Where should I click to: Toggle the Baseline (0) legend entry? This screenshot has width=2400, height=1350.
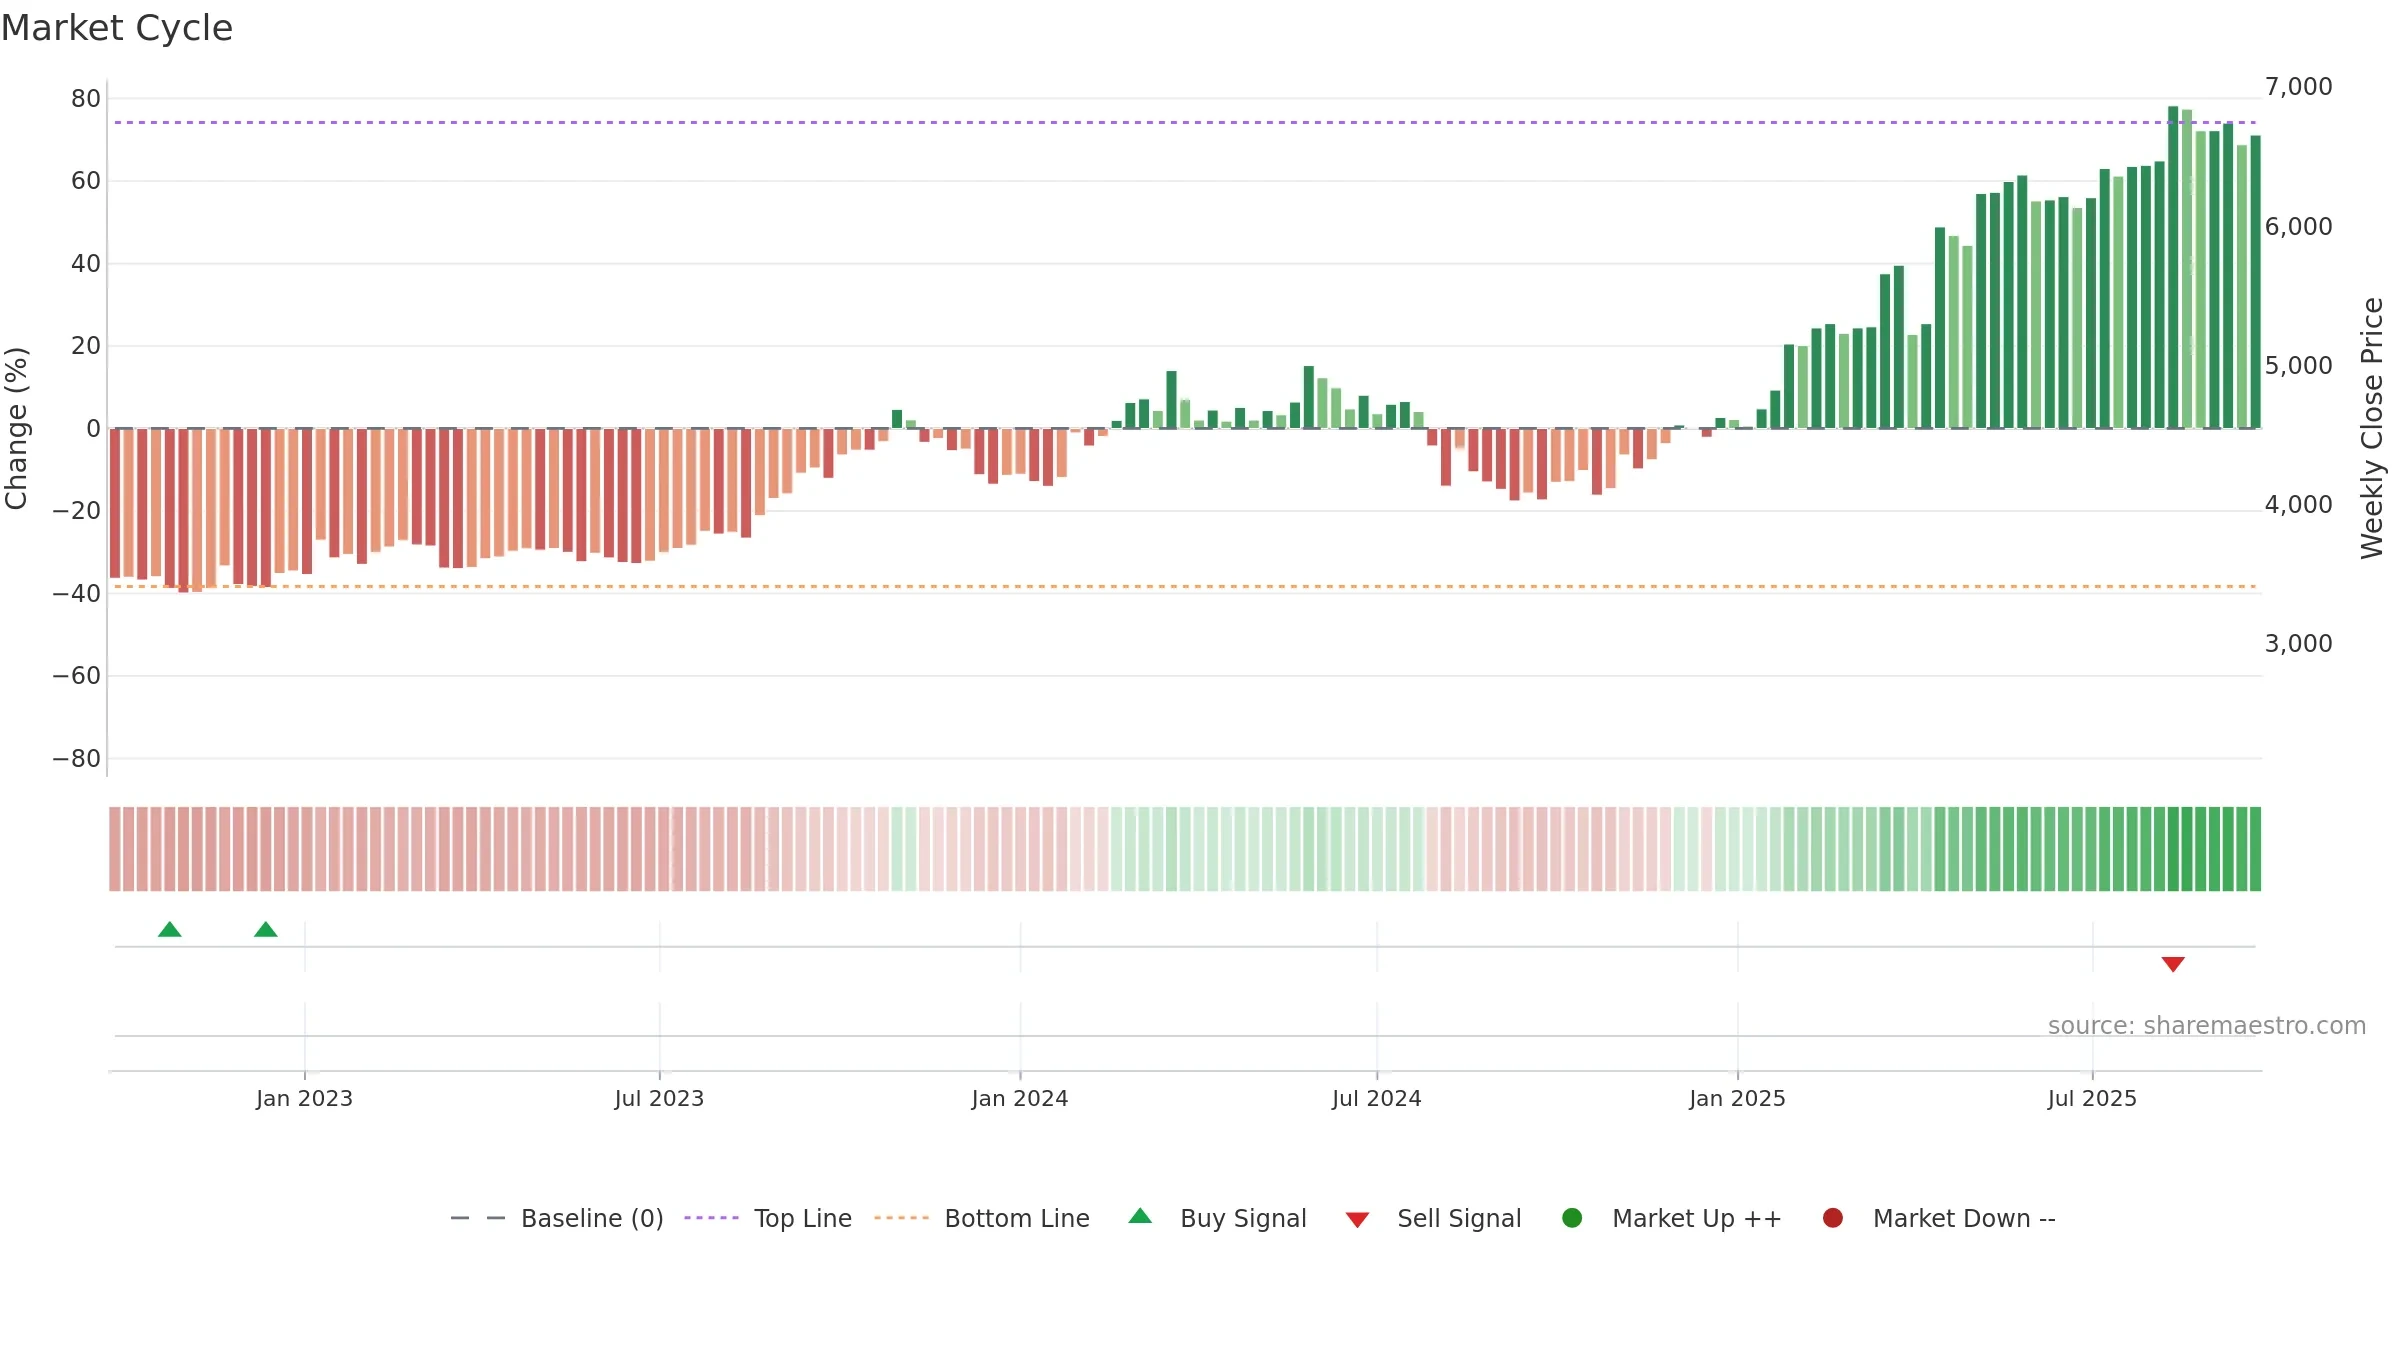pyautogui.click(x=557, y=1218)
